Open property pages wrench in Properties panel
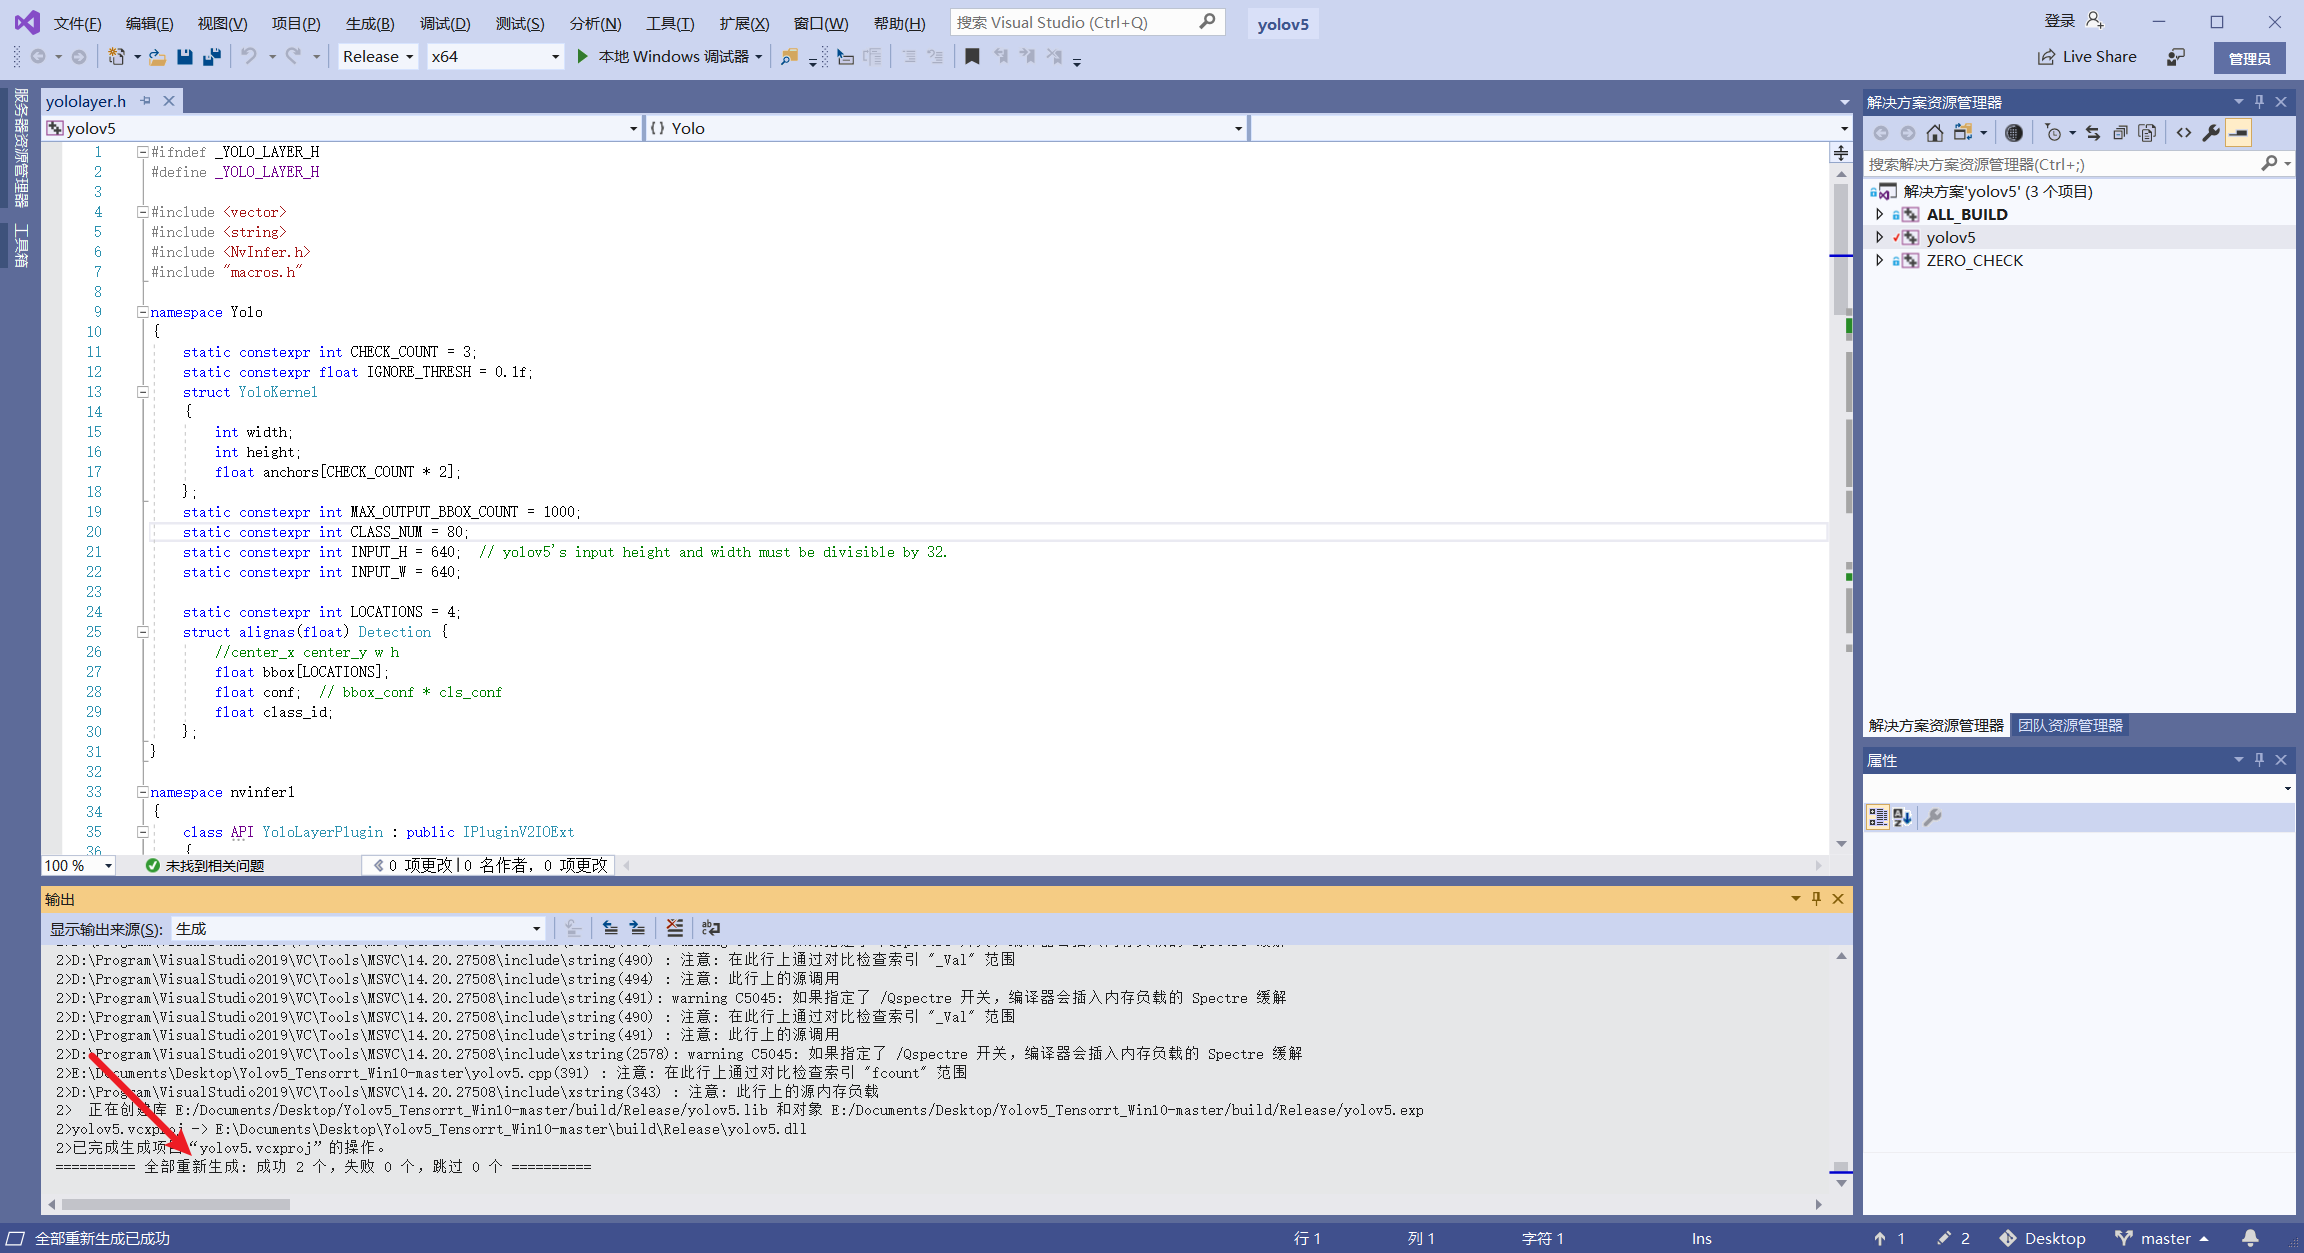 (1933, 817)
